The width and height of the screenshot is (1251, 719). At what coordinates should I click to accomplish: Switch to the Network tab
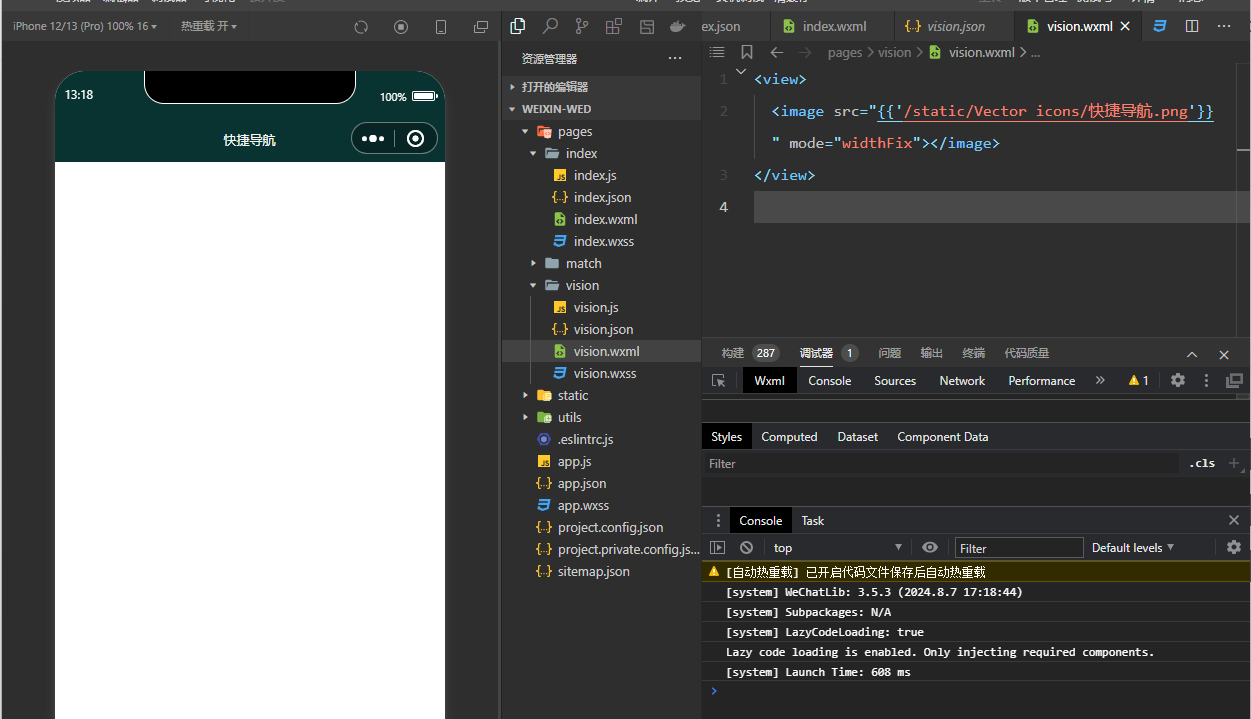pyautogui.click(x=962, y=381)
